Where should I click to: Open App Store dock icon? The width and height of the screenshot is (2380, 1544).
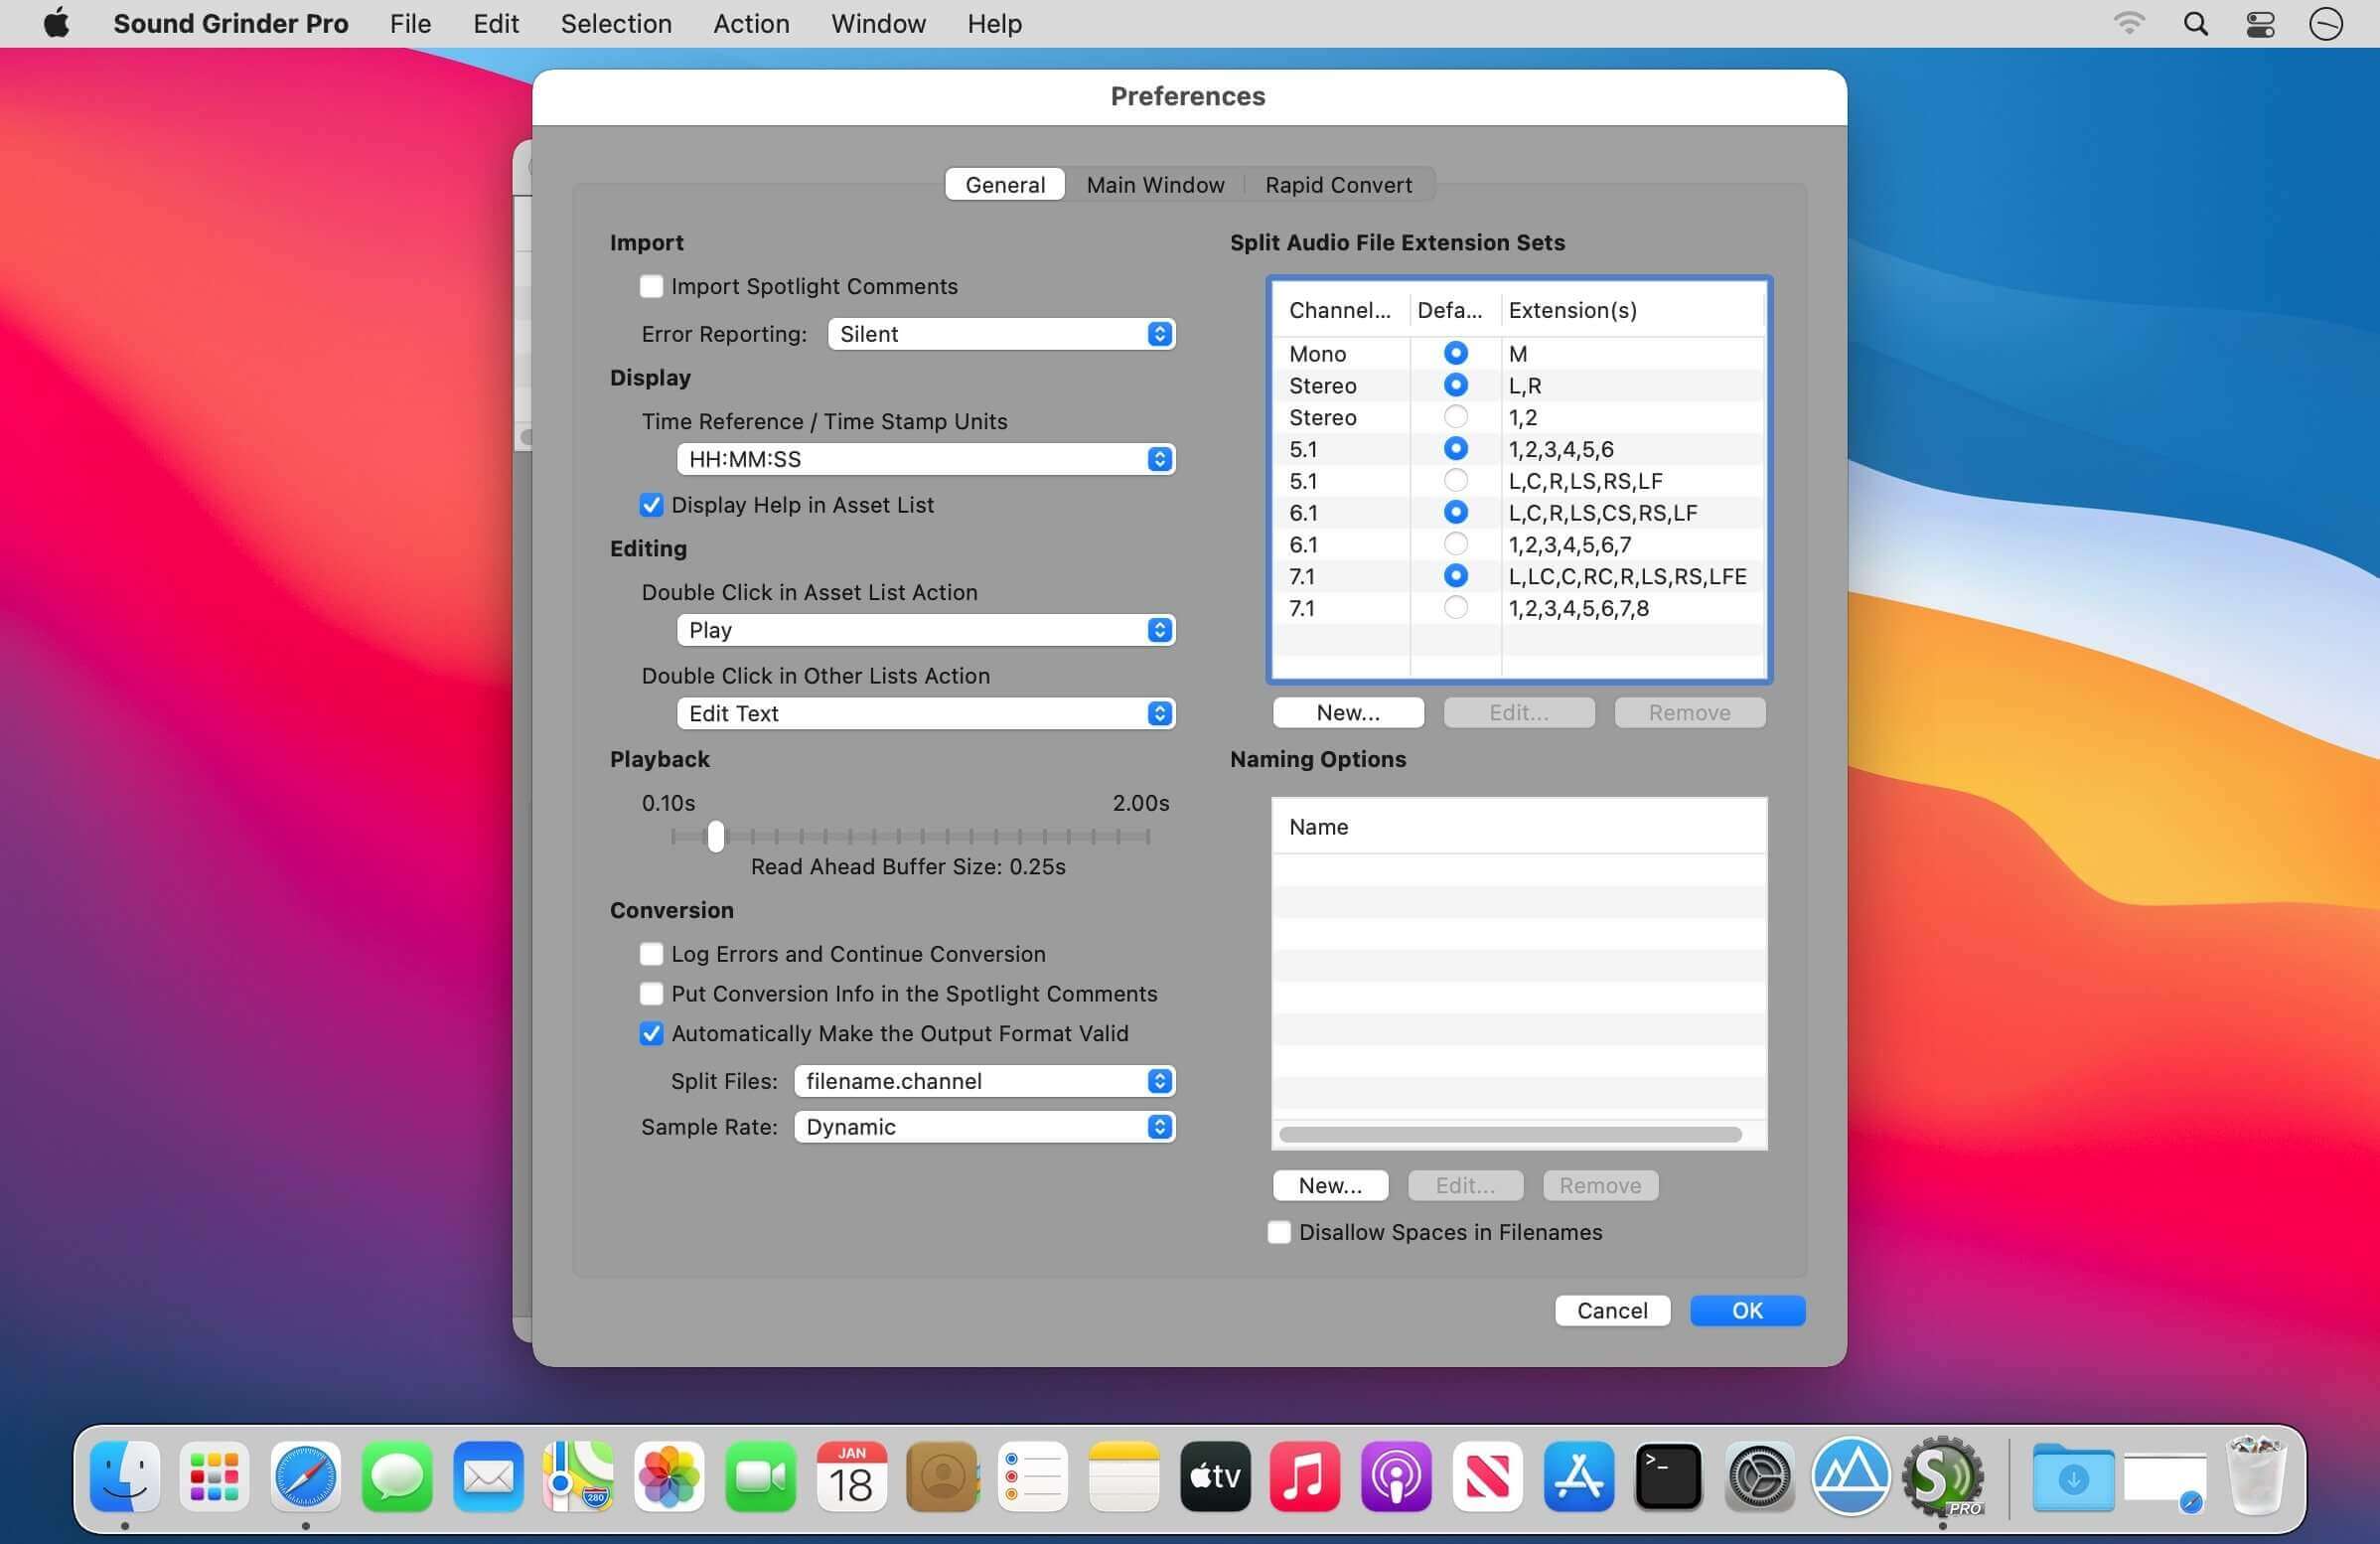(x=1578, y=1476)
